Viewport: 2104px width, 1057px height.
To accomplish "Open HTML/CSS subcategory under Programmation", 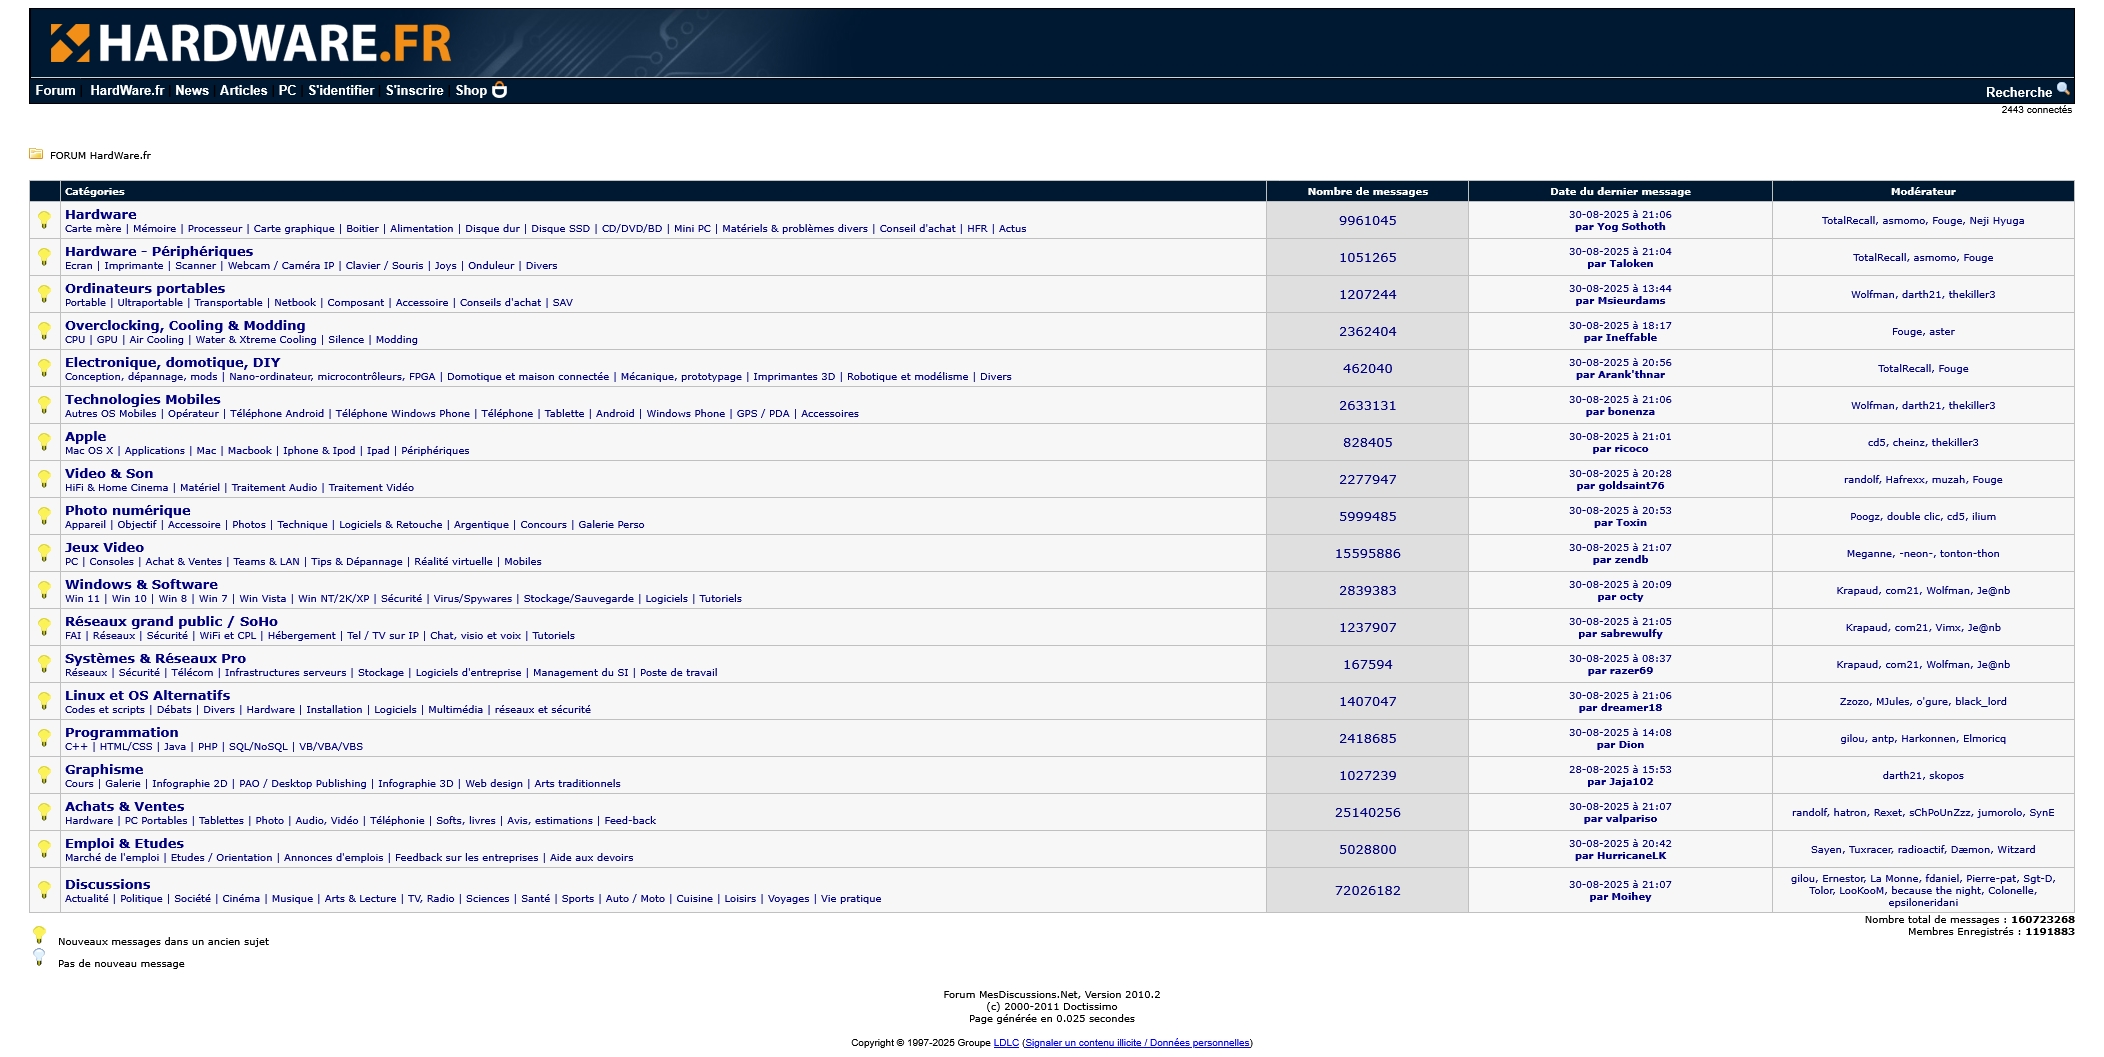I will pos(126,747).
